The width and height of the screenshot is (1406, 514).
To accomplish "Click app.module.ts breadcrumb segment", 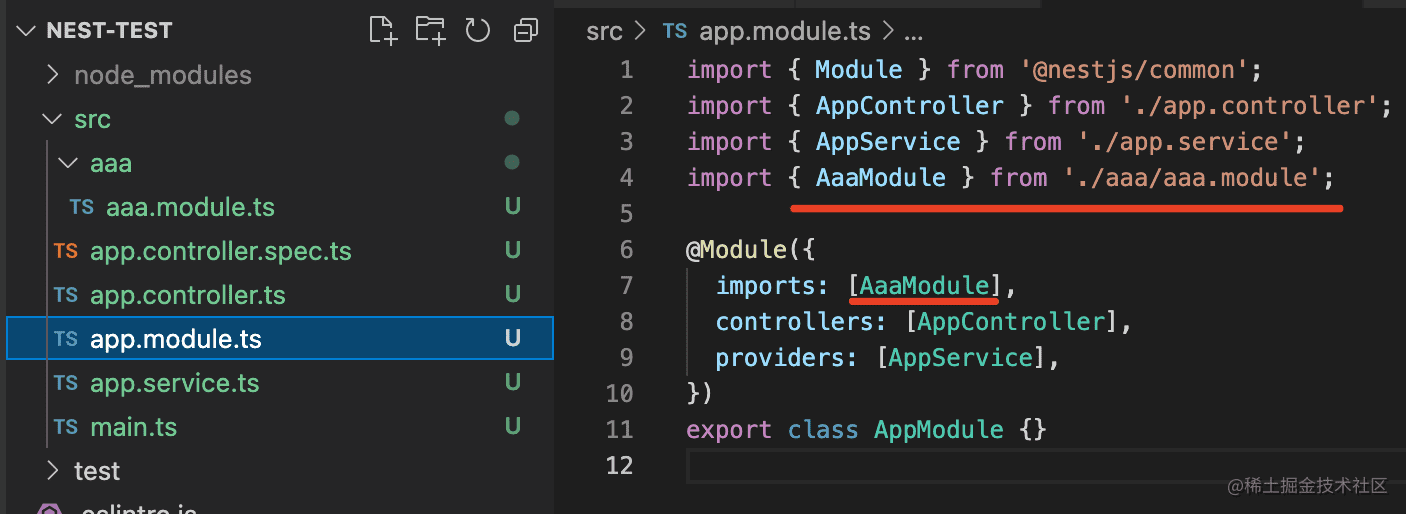I will pos(772,31).
